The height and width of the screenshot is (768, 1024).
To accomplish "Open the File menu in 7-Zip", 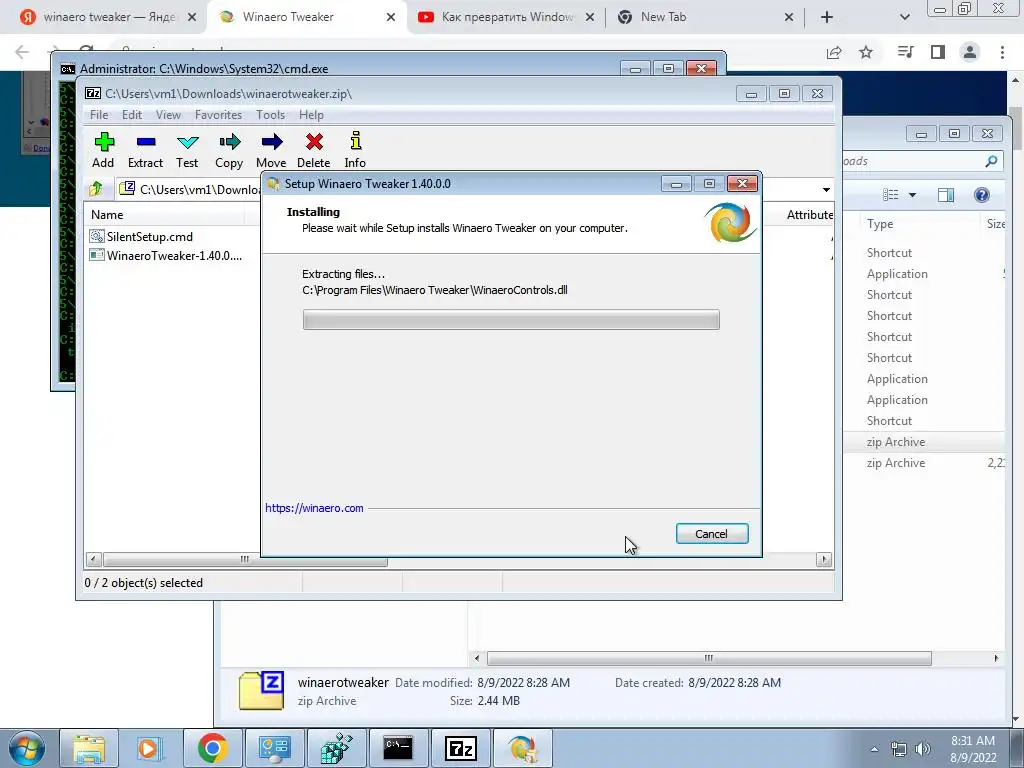I will (x=99, y=115).
